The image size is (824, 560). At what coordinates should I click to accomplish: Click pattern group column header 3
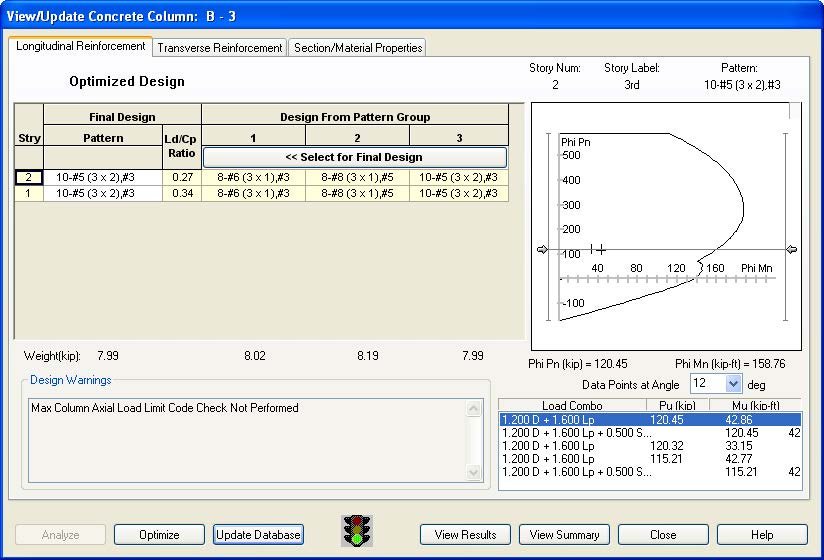click(x=459, y=138)
